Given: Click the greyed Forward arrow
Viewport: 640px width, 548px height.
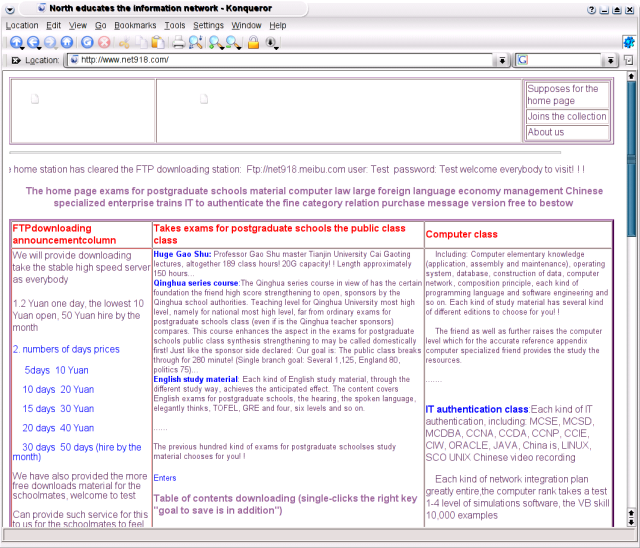Looking at the screenshot, I should coord(50,42).
